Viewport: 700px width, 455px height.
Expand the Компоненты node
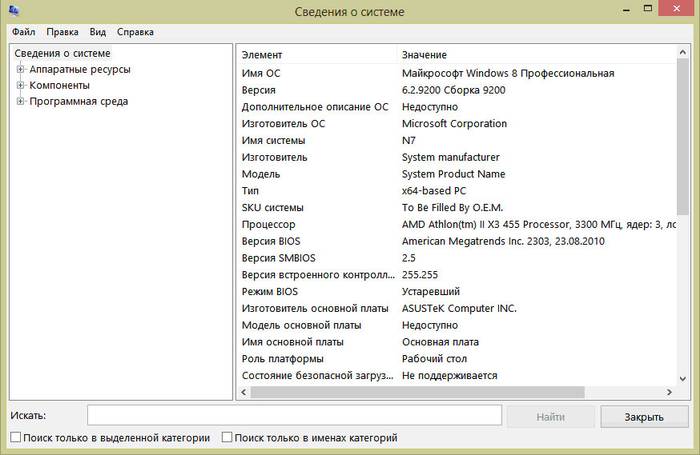tap(20, 85)
